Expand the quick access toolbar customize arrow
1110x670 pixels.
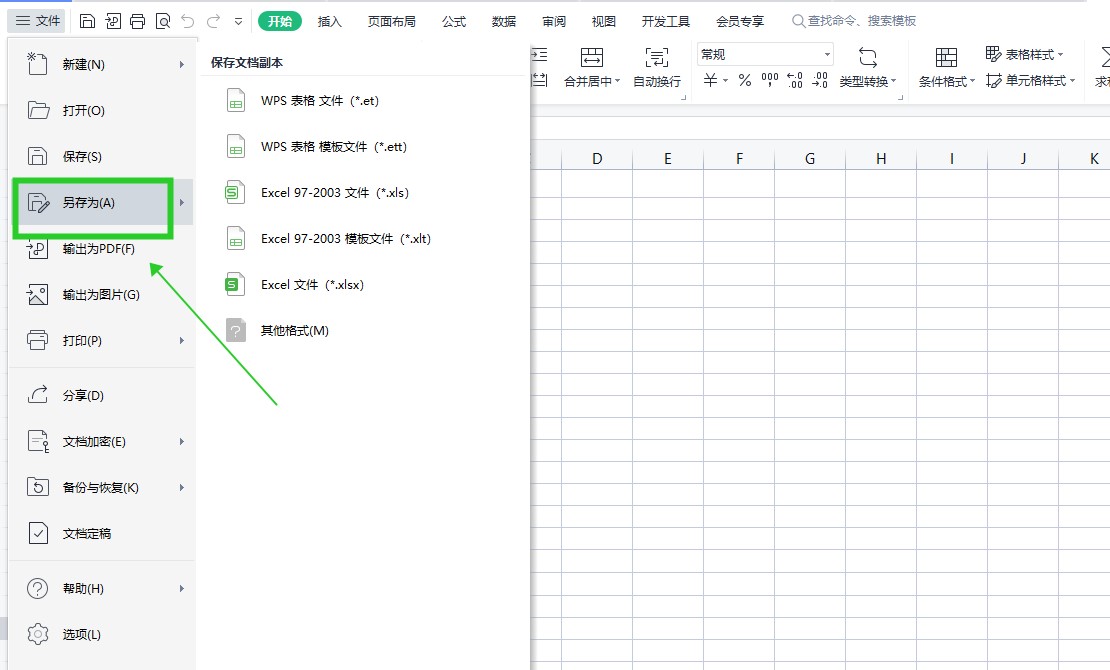point(238,21)
